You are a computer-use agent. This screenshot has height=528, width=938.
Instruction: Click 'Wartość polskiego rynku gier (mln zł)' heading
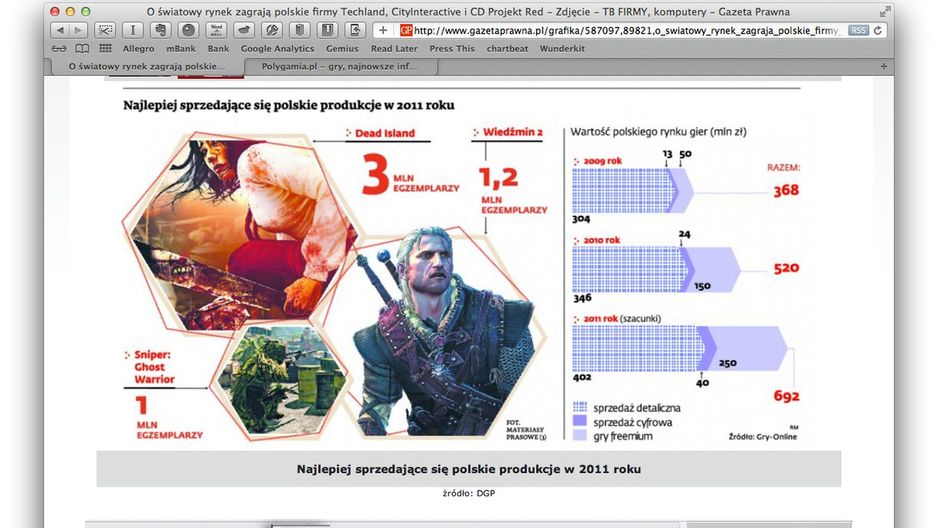coord(658,132)
